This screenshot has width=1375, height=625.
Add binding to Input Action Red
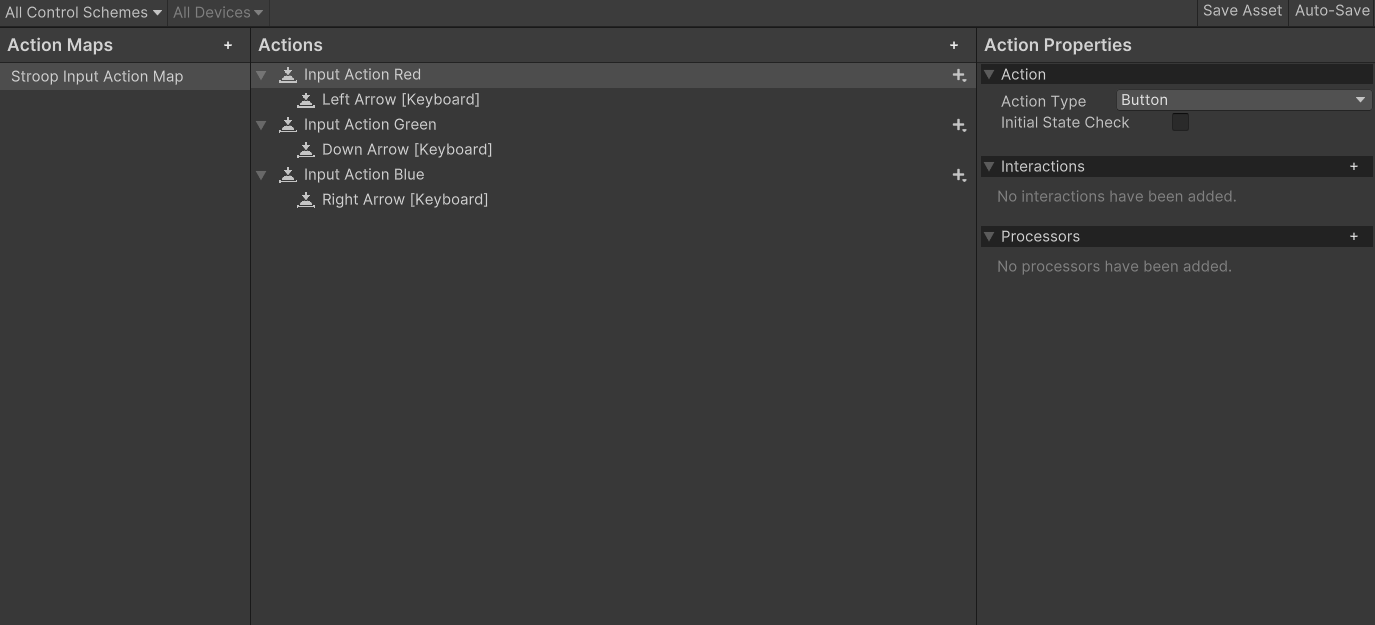(959, 75)
